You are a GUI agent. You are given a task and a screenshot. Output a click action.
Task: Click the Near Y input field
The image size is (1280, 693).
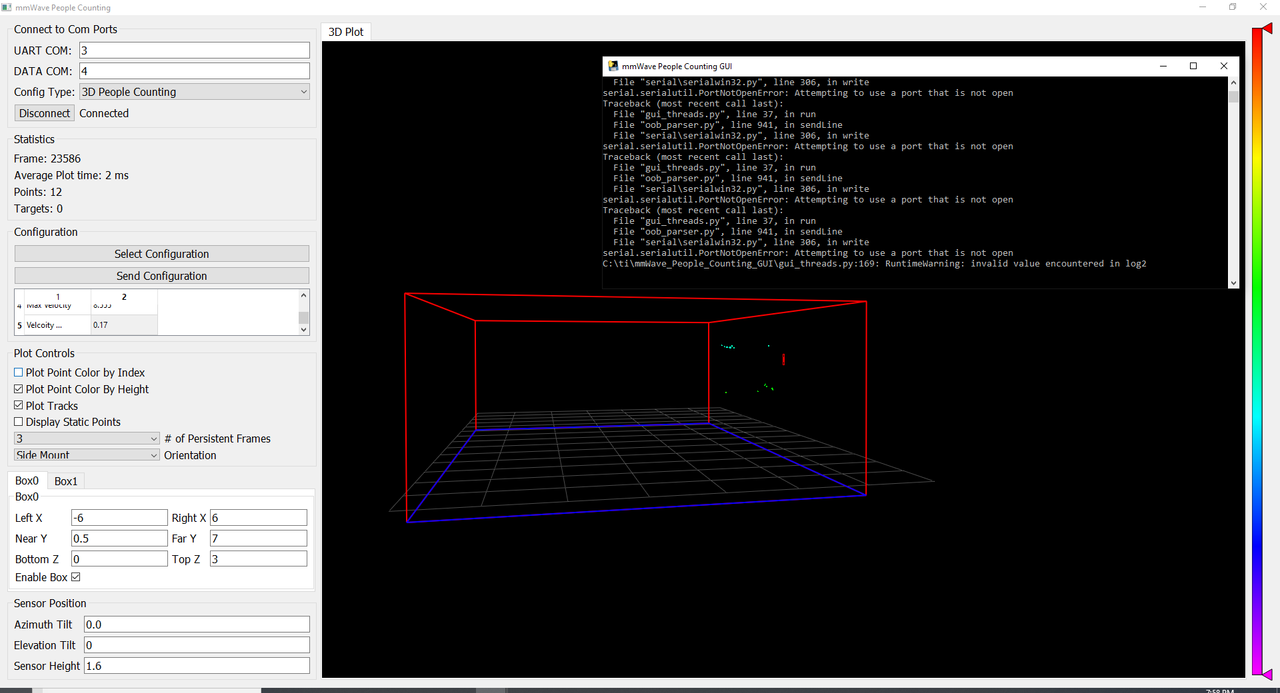coord(119,539)
